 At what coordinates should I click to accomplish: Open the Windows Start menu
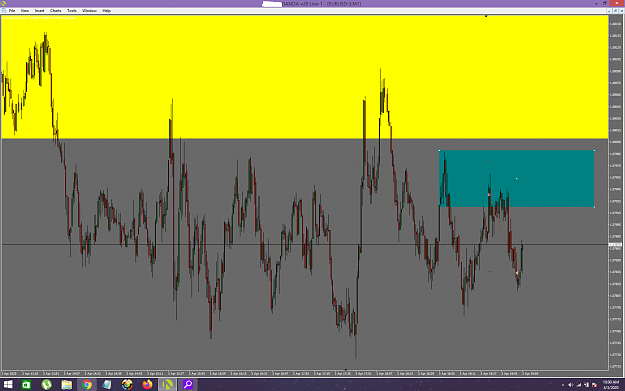click(x=8, y=385)
